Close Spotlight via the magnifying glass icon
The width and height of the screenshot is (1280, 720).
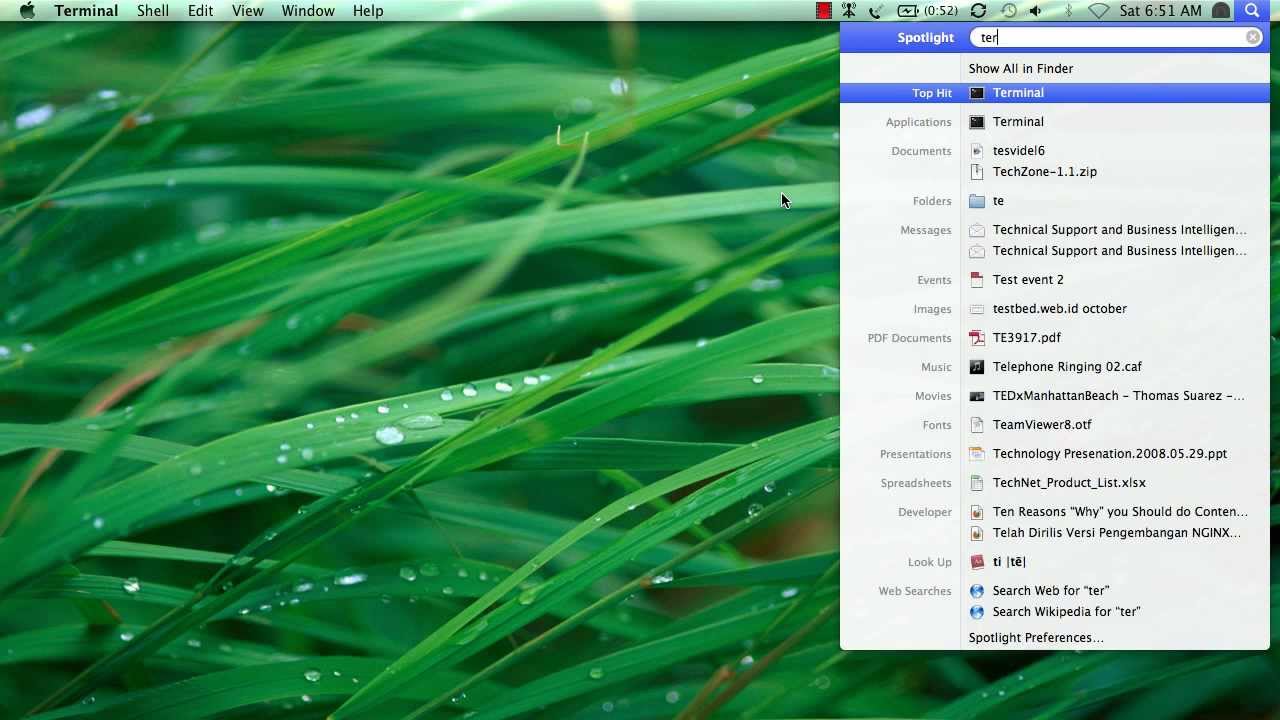1252,11
